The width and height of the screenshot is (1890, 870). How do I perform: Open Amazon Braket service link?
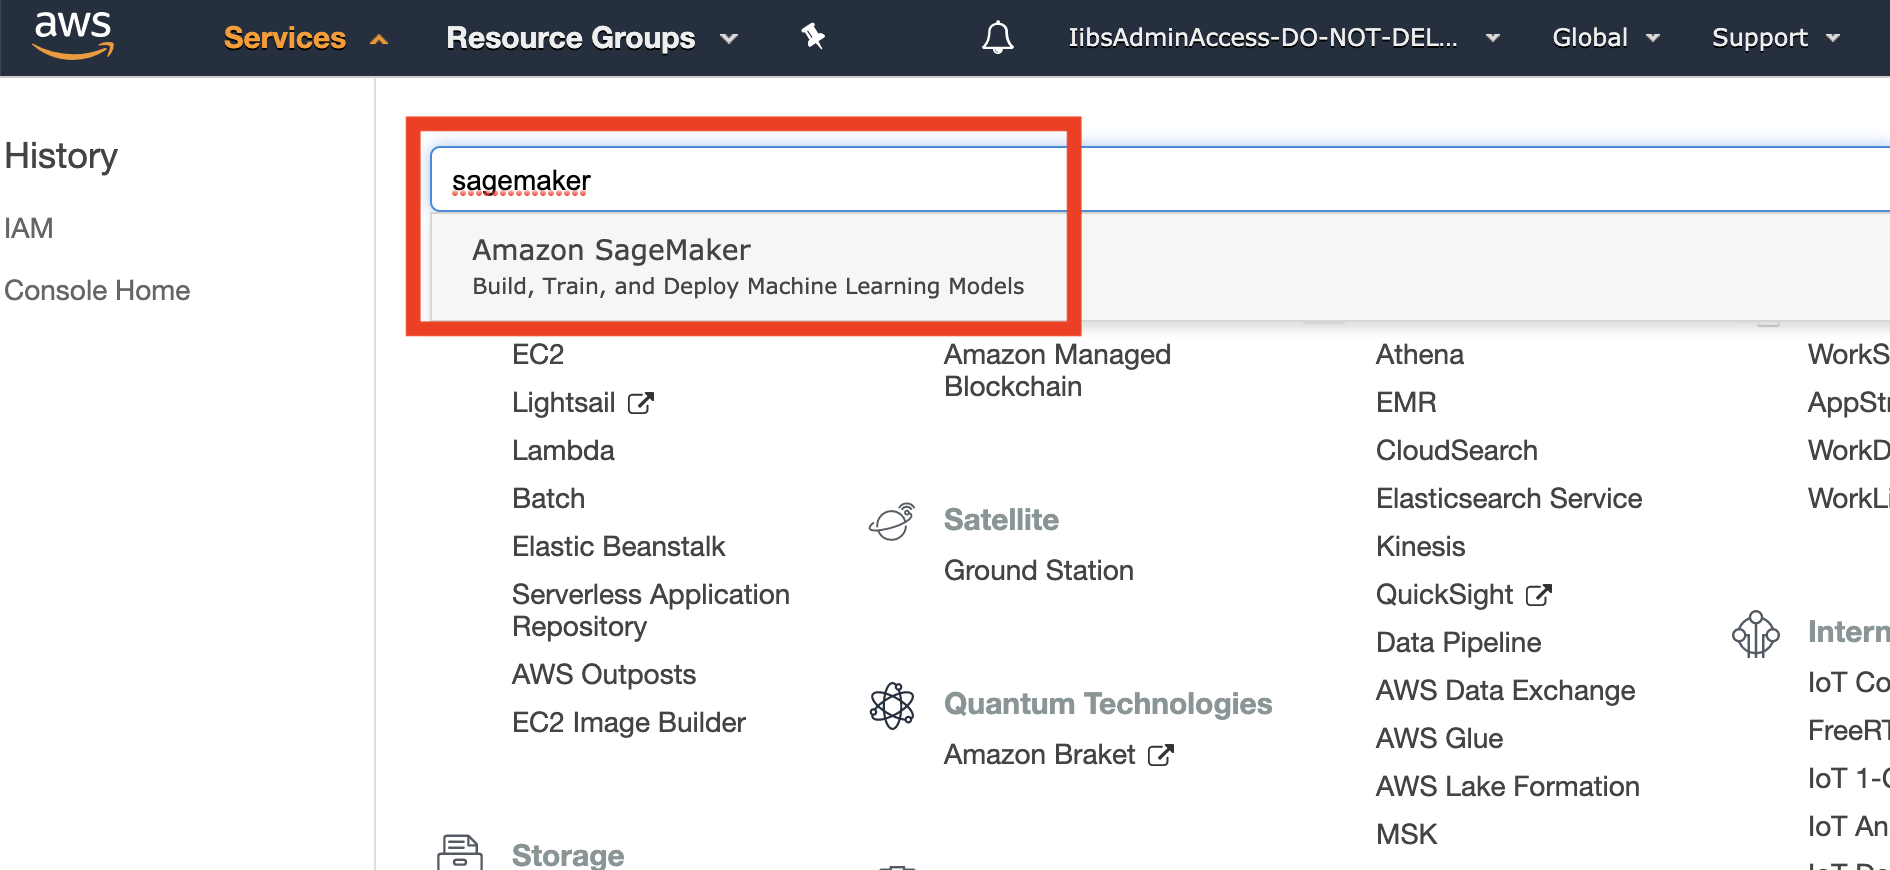click(x=1039, y=755)
